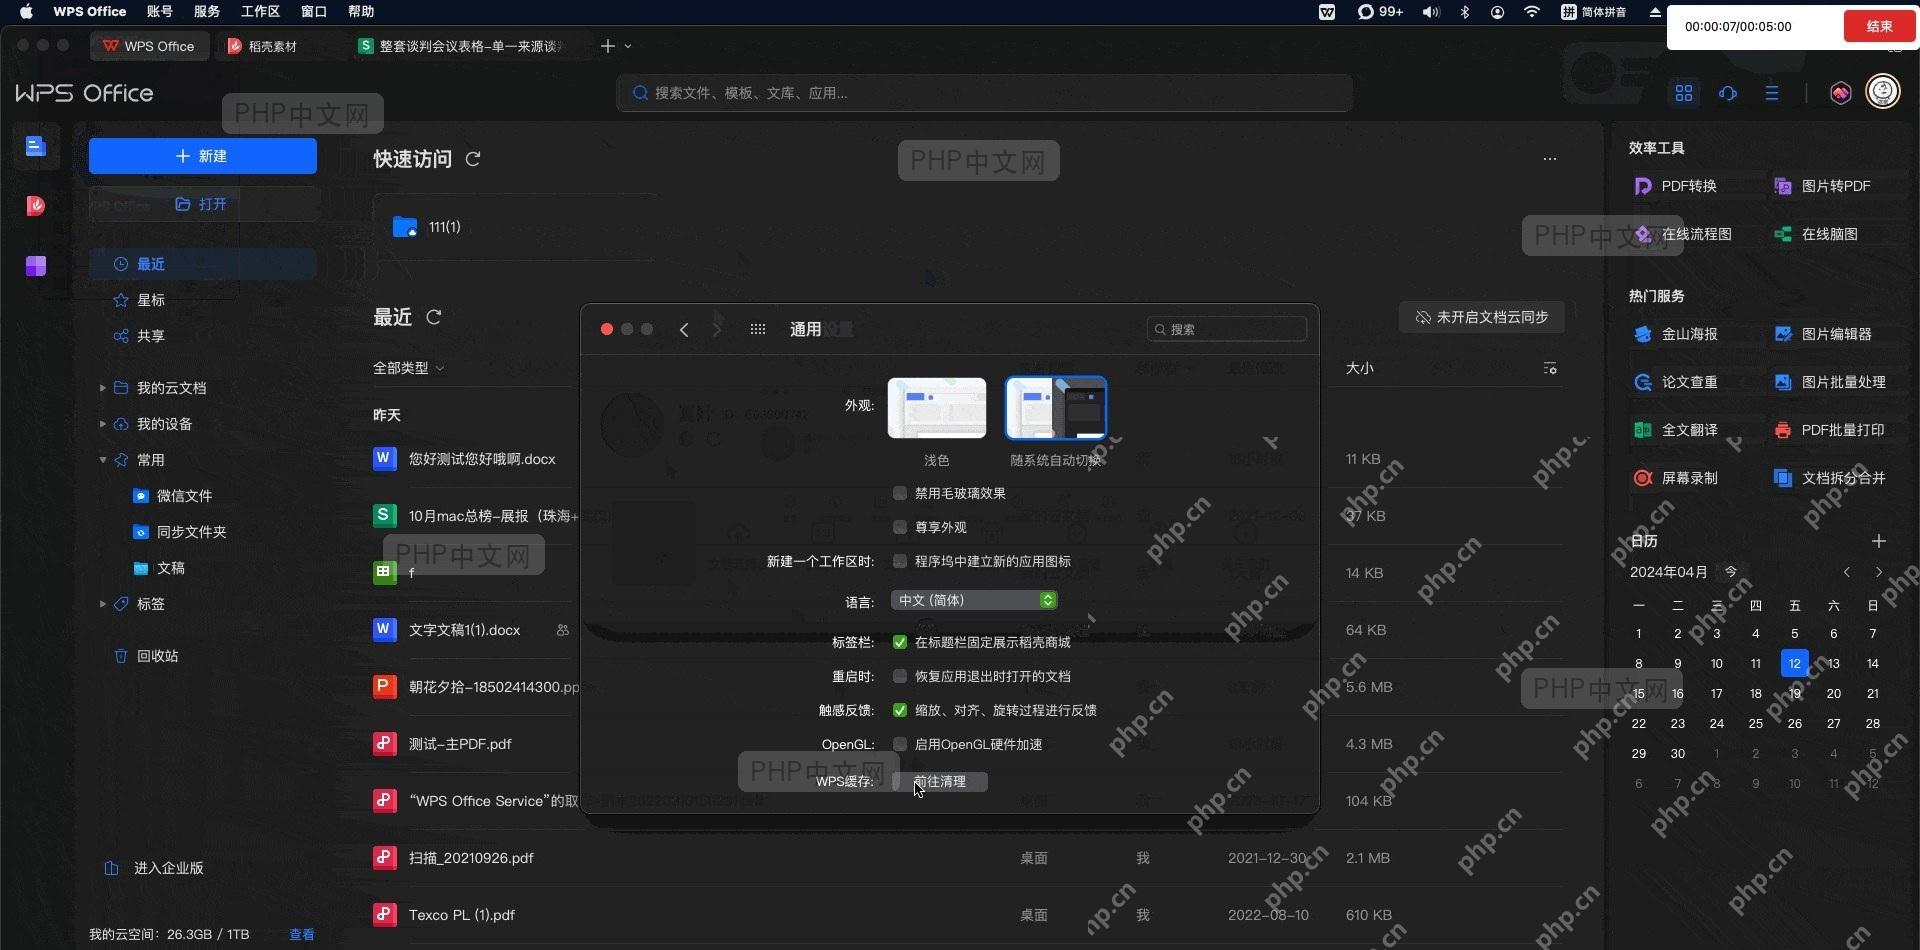Click the main 搜索文件、模板 search field
Viewport: 1920px width, 950px height.
(x=985, y=93)
